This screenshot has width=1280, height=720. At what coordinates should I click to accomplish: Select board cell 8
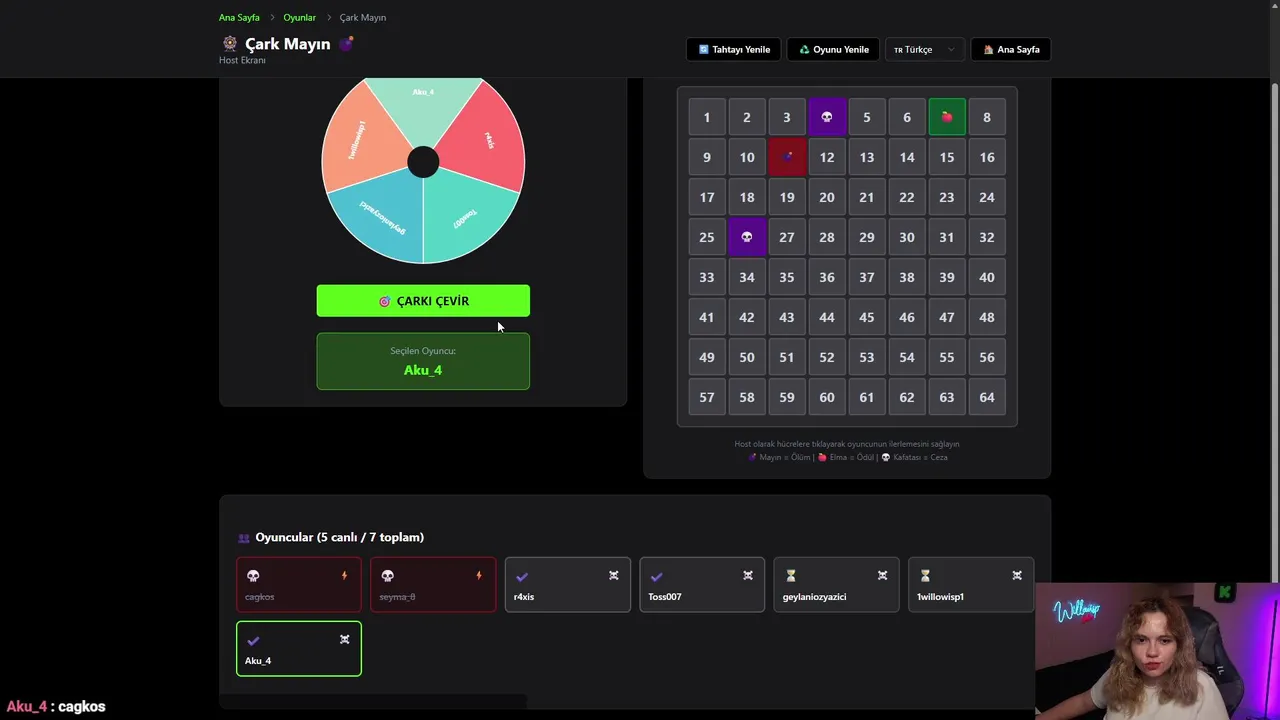[x=987, y=117]
